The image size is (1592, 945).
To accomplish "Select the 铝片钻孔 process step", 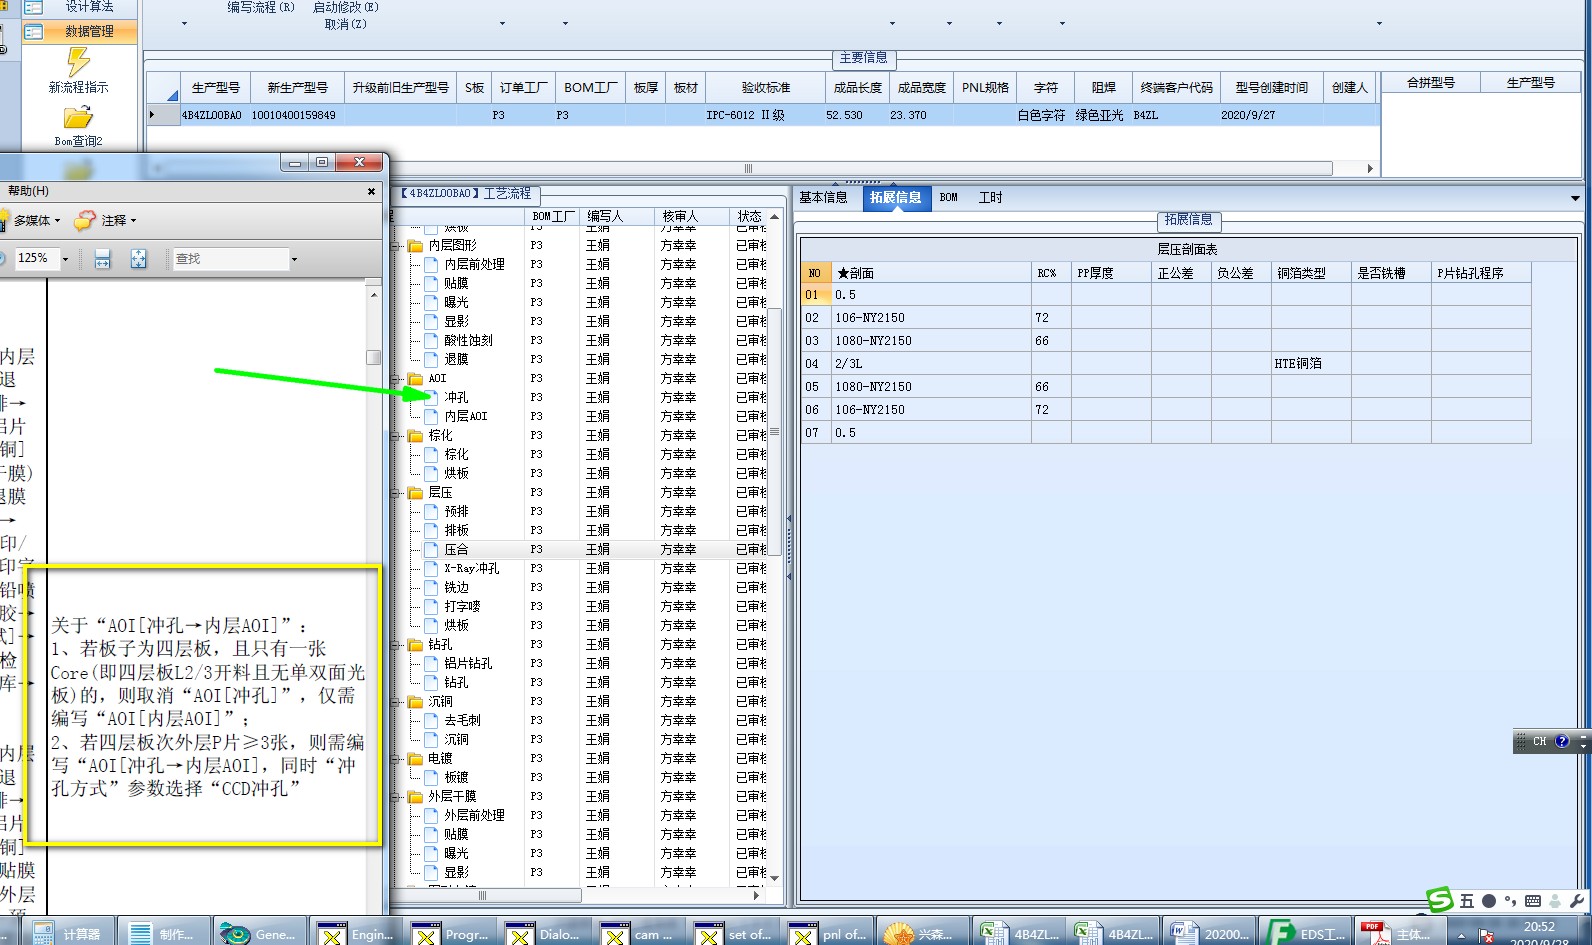I will [x=468, y=663].
